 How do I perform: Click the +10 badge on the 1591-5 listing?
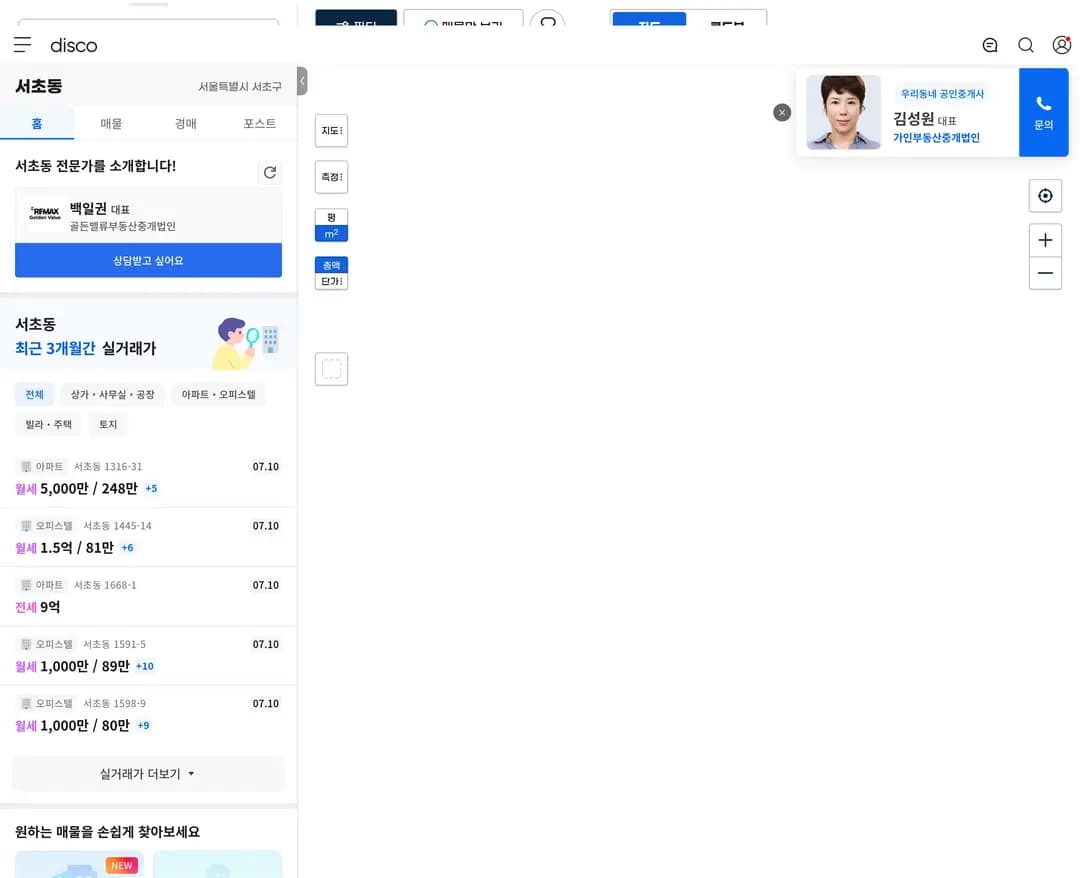click(x=145, y=666)
